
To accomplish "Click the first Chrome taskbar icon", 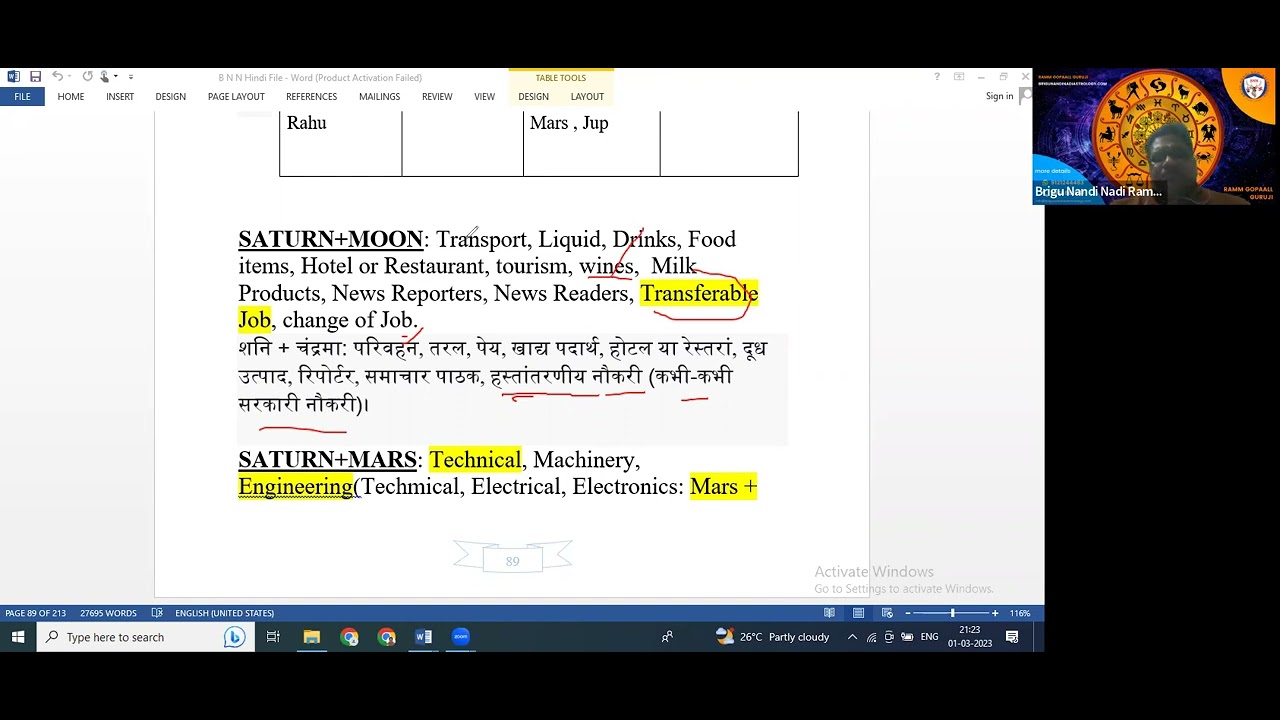I will click(x=349, y=637).
